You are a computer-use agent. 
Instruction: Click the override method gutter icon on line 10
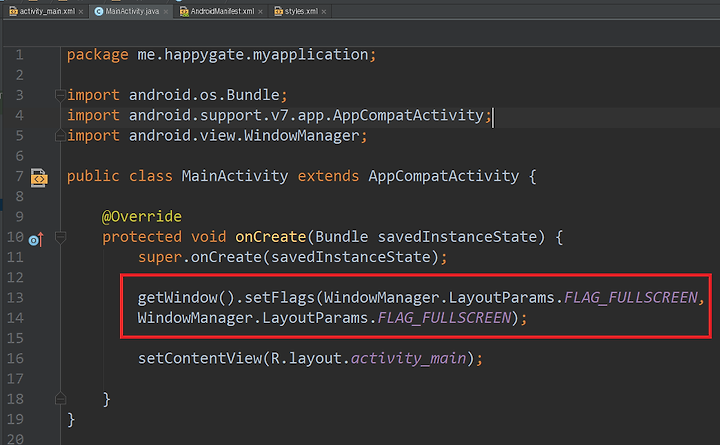[x=36, y=239]
